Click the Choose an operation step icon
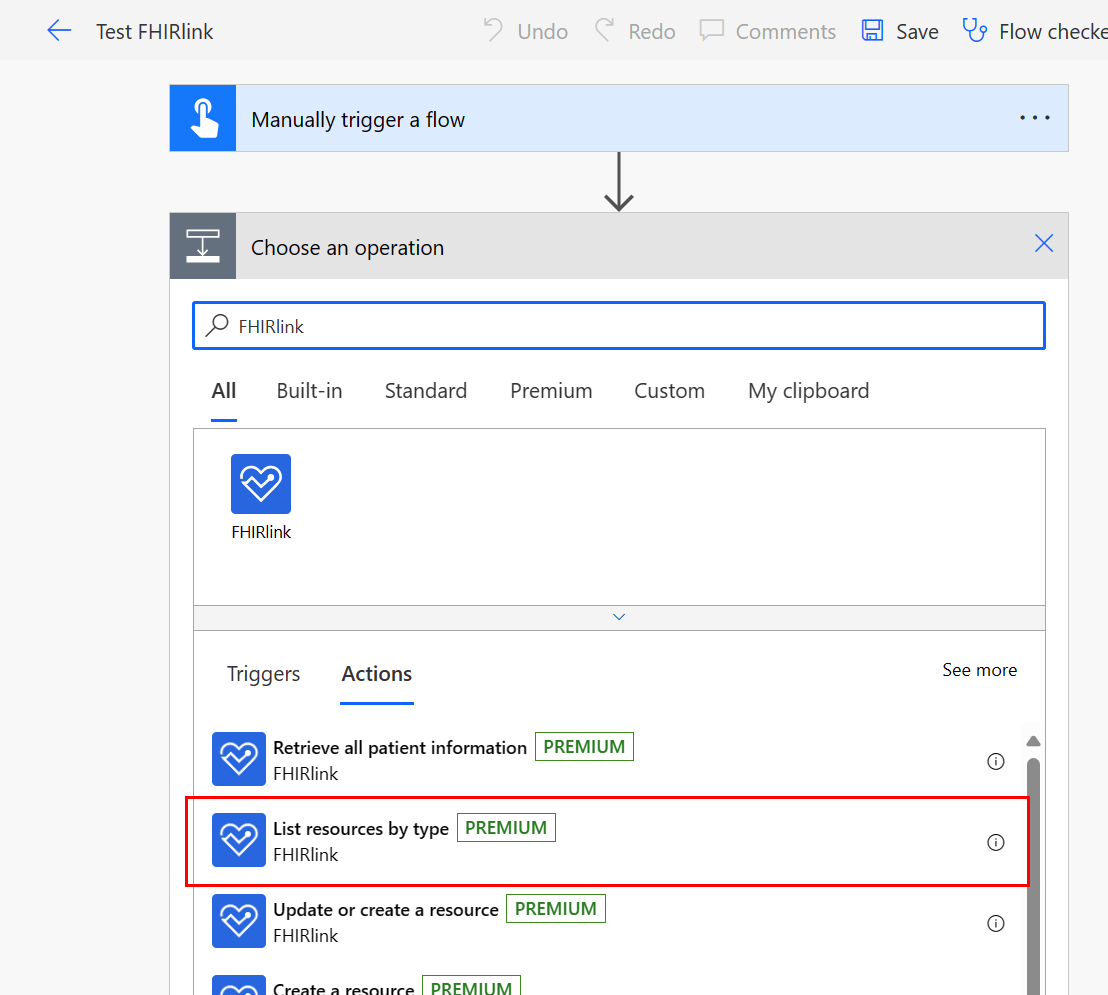The image size is (1108, 995). 203,246
